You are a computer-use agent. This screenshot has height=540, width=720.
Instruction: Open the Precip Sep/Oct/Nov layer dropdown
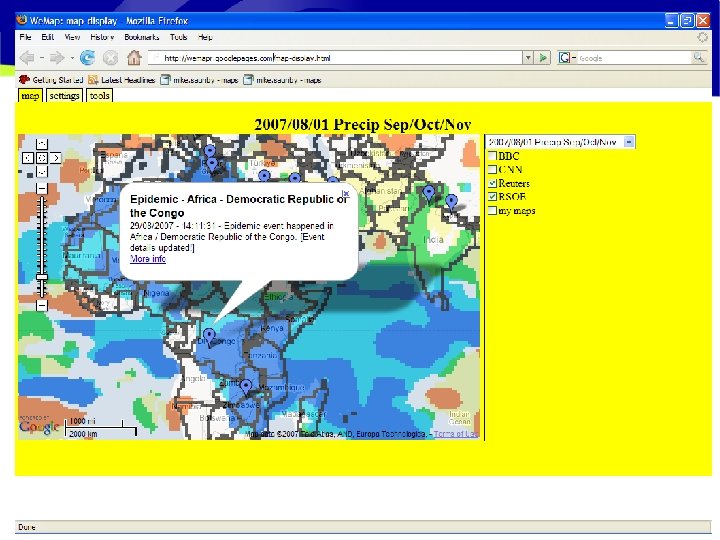pos(560,142)
